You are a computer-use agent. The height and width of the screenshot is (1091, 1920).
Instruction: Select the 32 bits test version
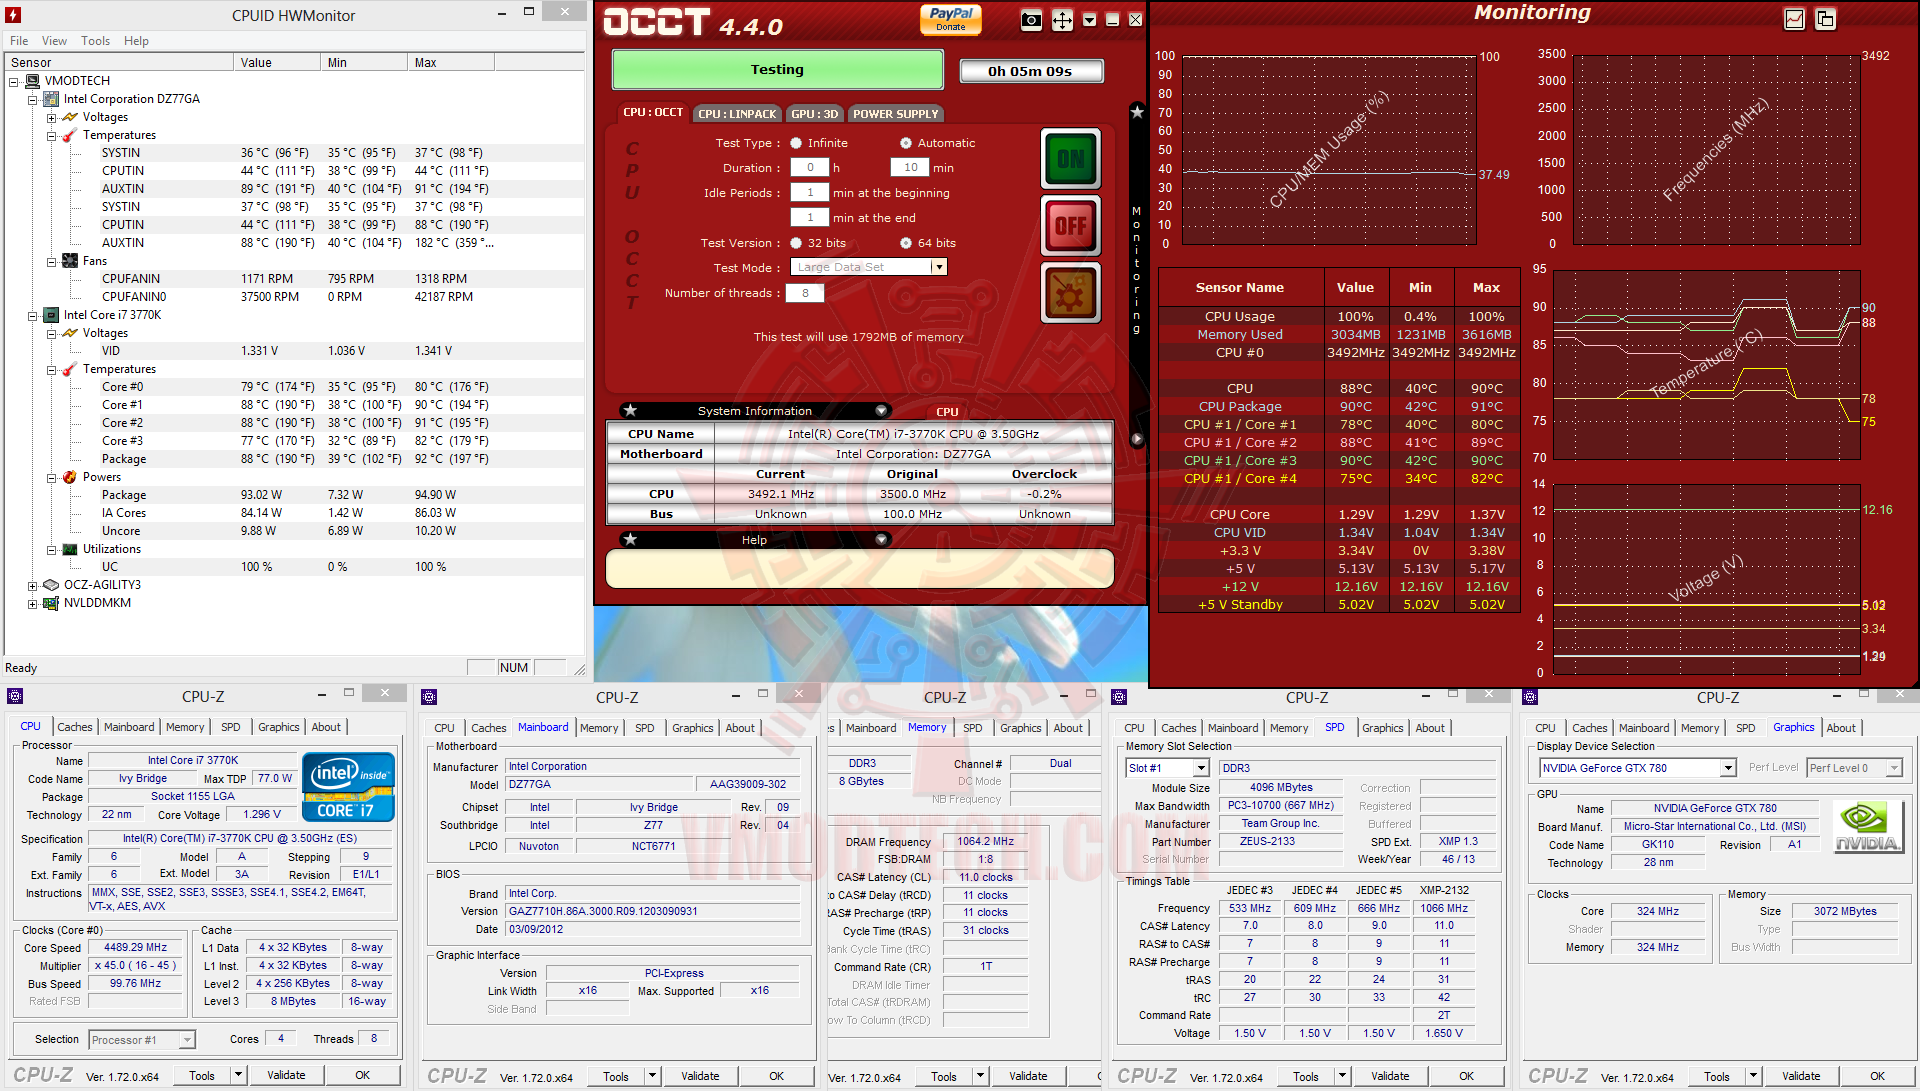point(797,243)
